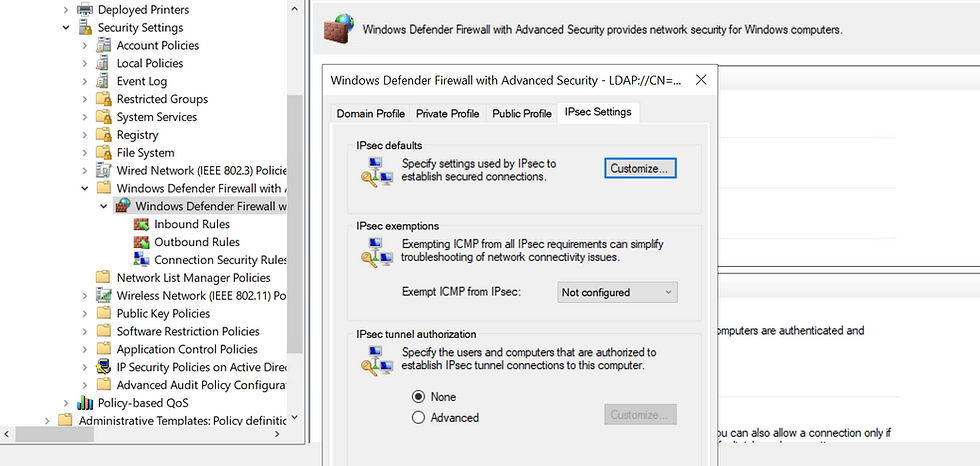Select the Registry tree item

pos(138,135)
